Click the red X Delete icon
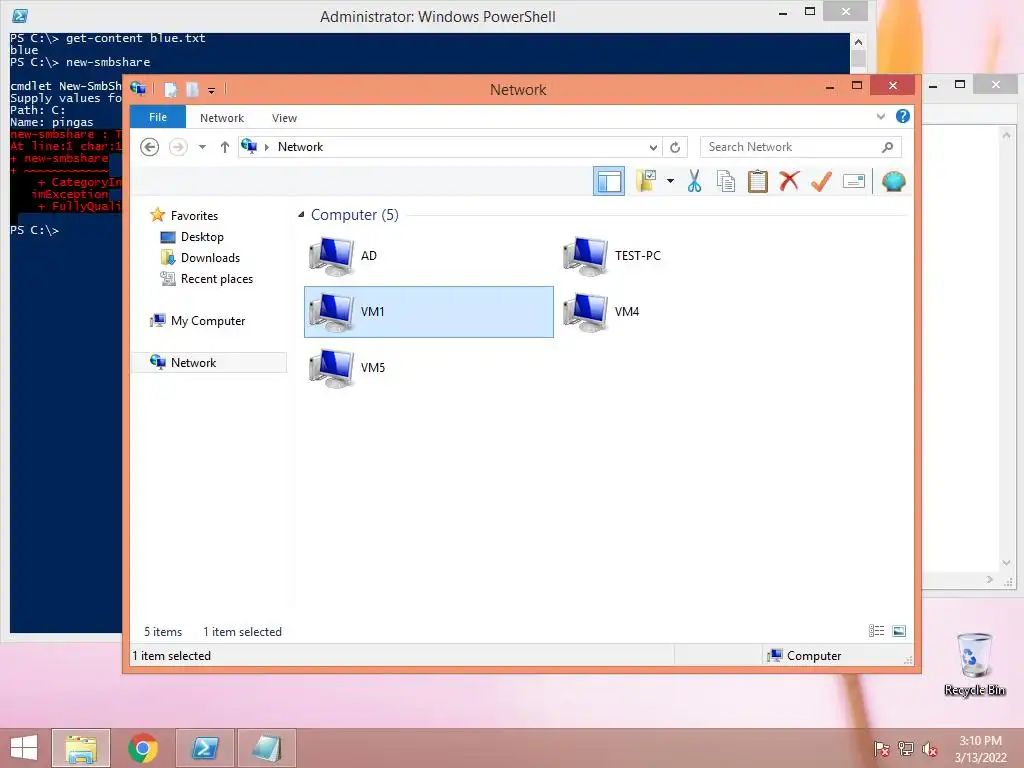Screen dimensions: 1024x768 (x=789, y=181)
